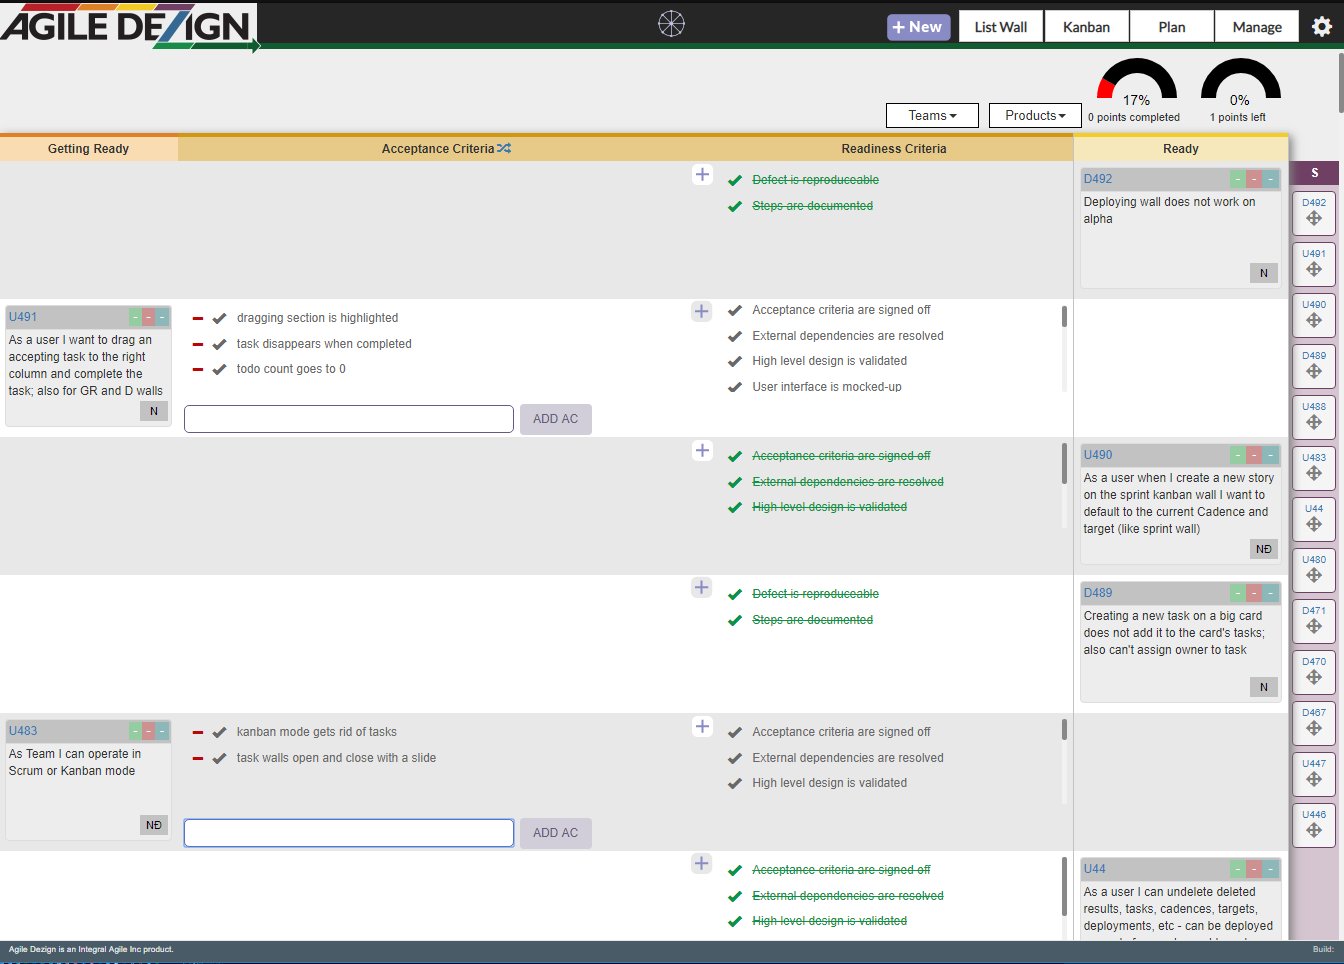Click the New button
This screenshot has width=1344, height=964.
[x=918, y=27]
